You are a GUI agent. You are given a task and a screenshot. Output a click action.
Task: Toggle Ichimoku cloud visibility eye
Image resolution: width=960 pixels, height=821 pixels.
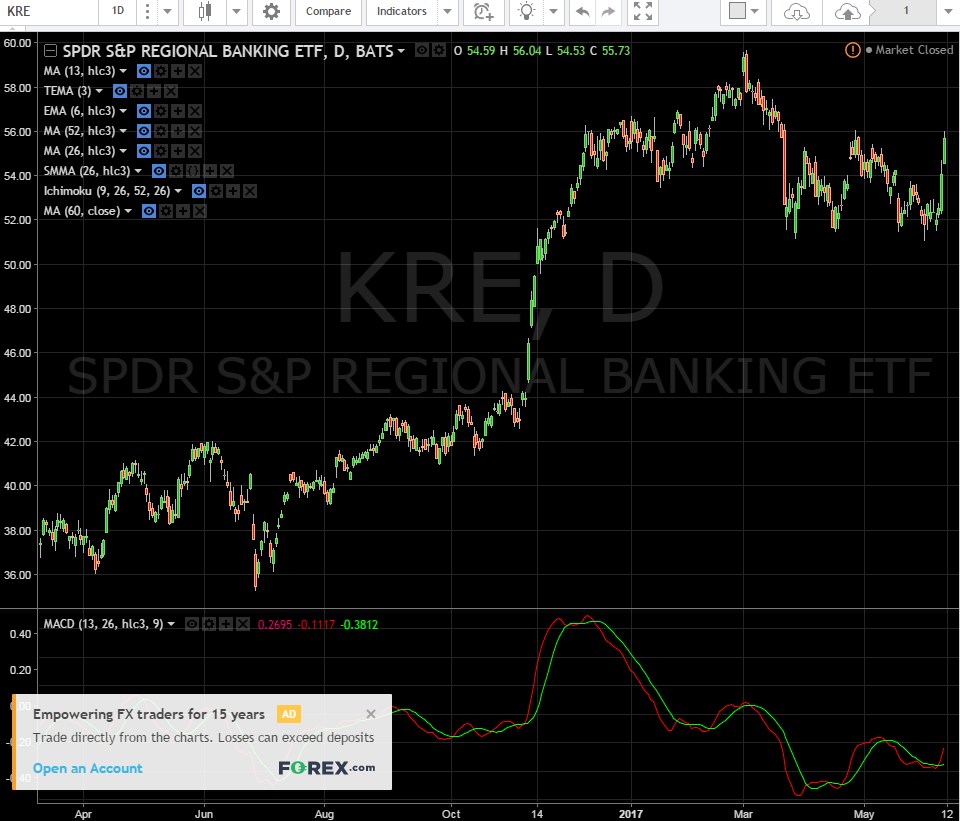click(199, 191)
